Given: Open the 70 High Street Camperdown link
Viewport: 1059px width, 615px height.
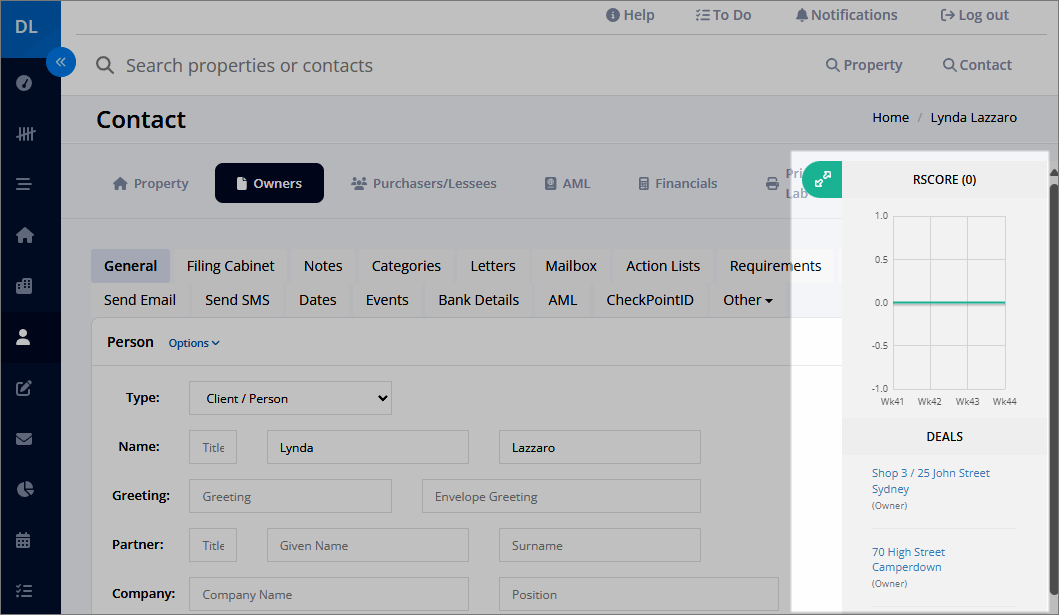Looking at the screenshot, I should [908, 560].
